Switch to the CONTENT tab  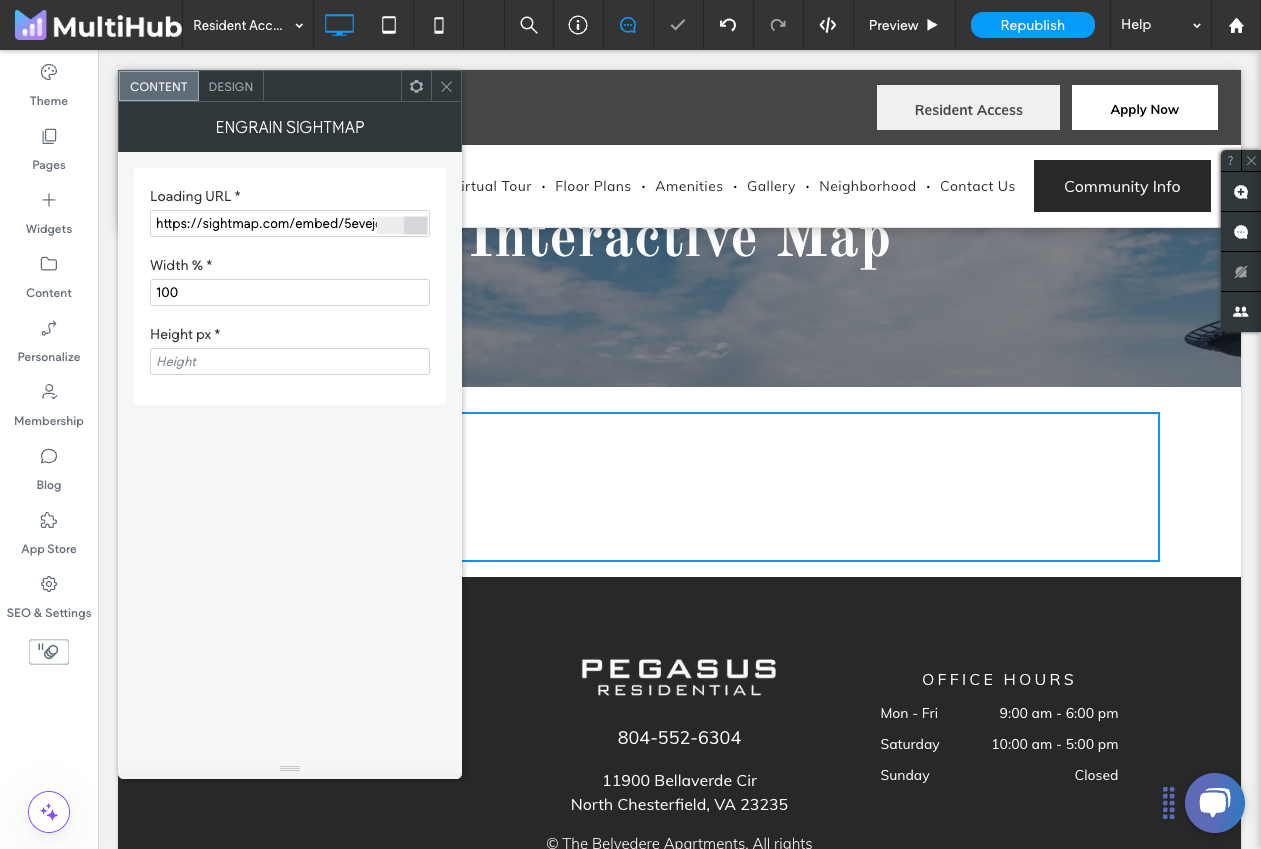pyautogui.click(x=159, y=86)
